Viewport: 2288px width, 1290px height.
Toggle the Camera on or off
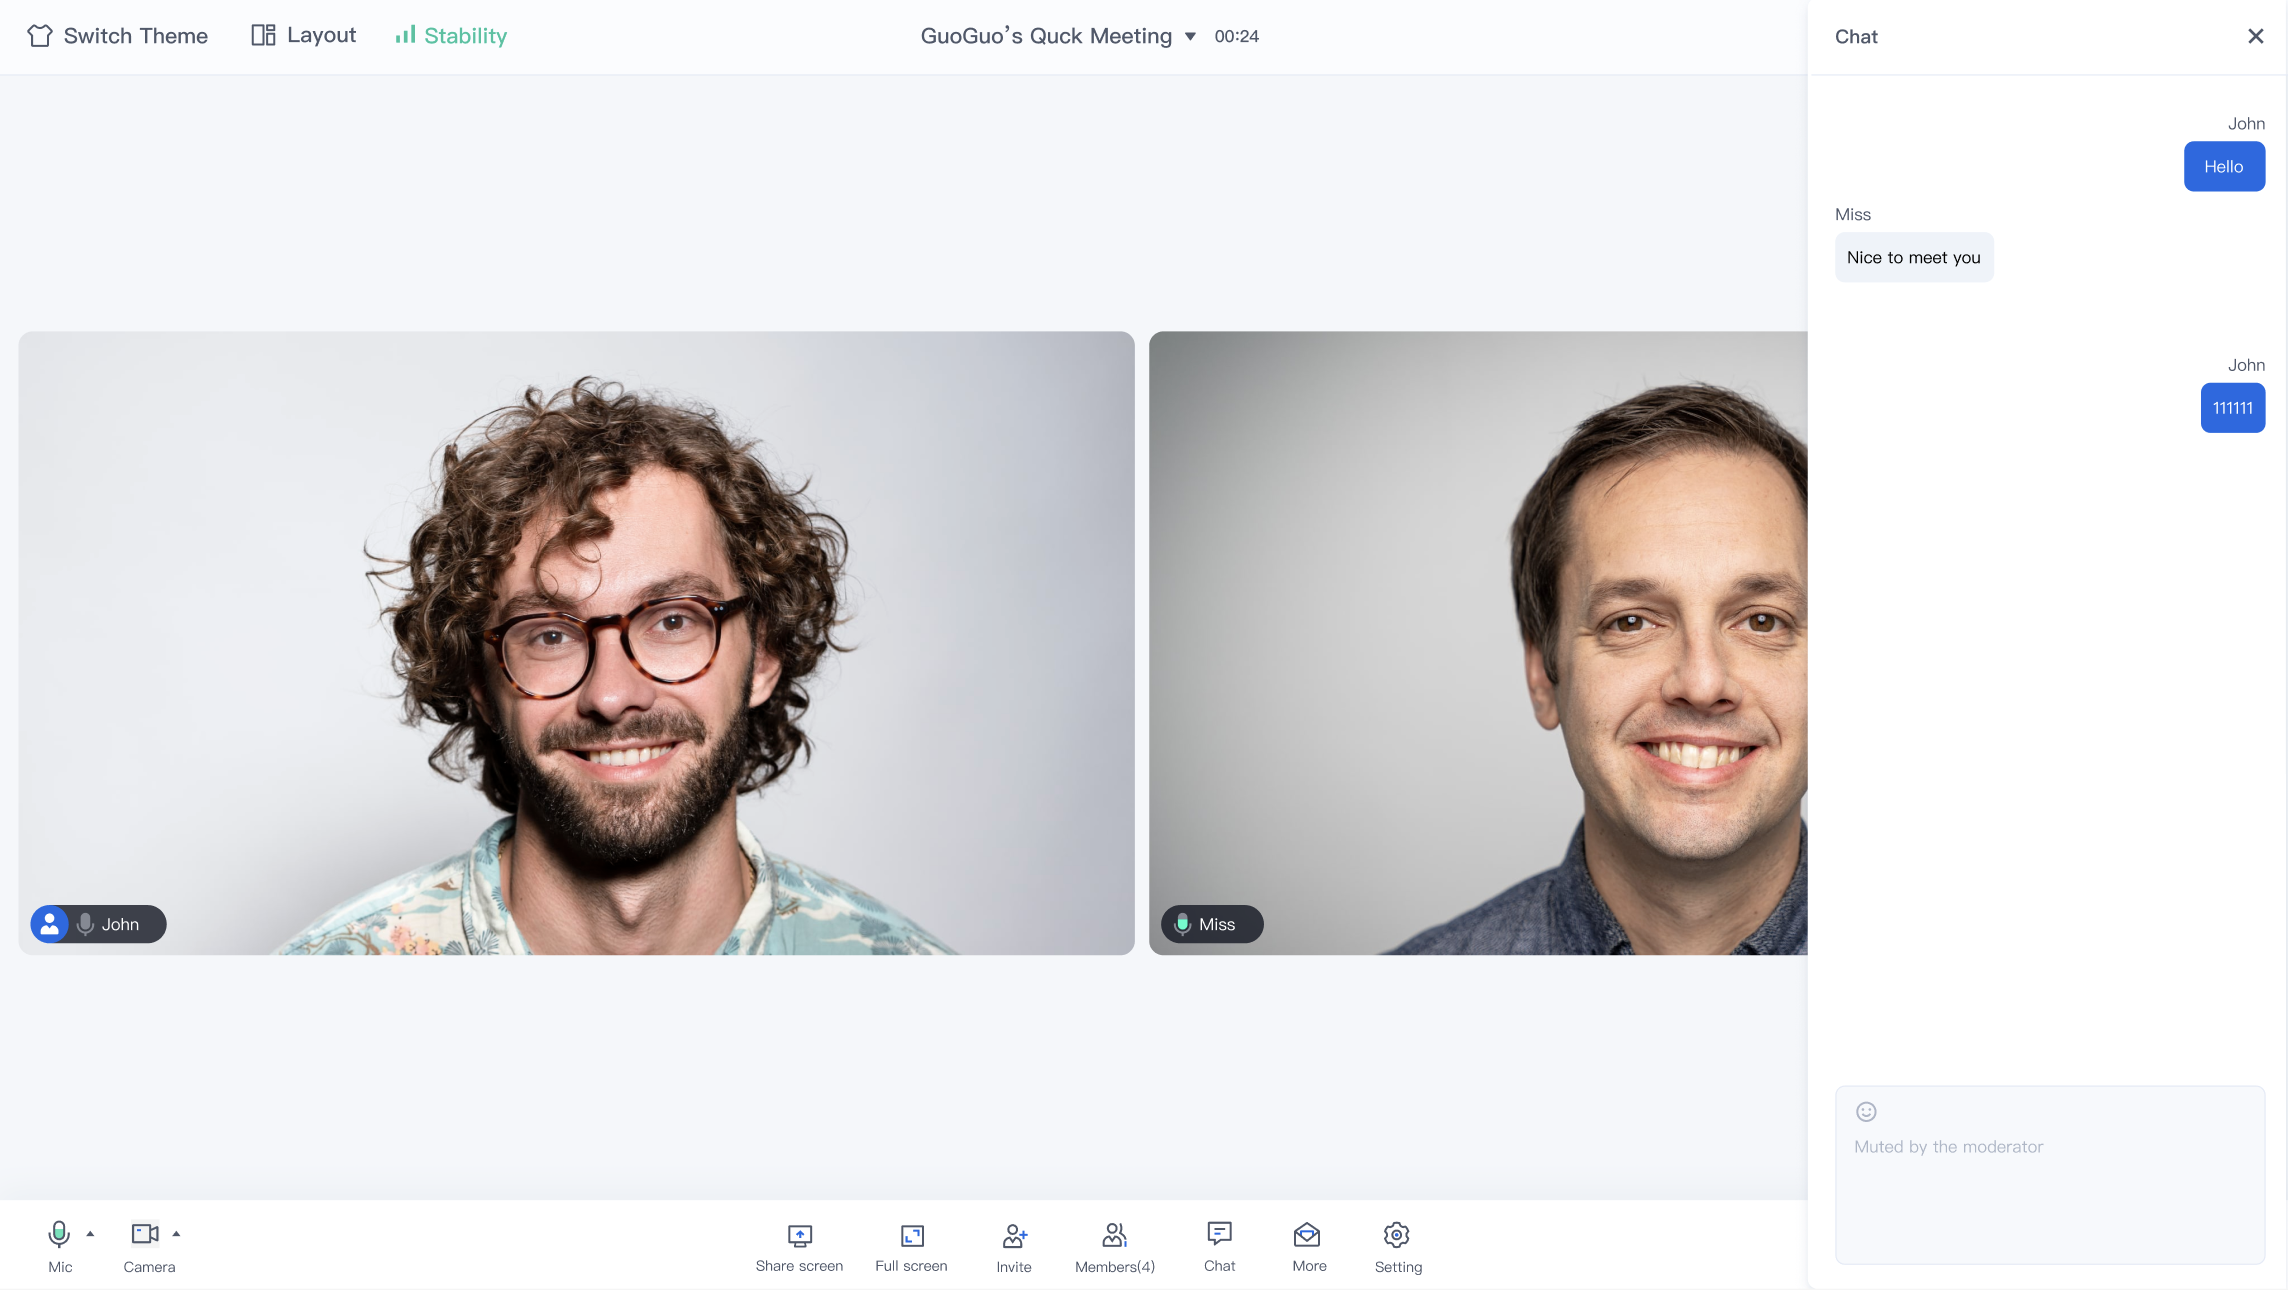coord(145,1236)
